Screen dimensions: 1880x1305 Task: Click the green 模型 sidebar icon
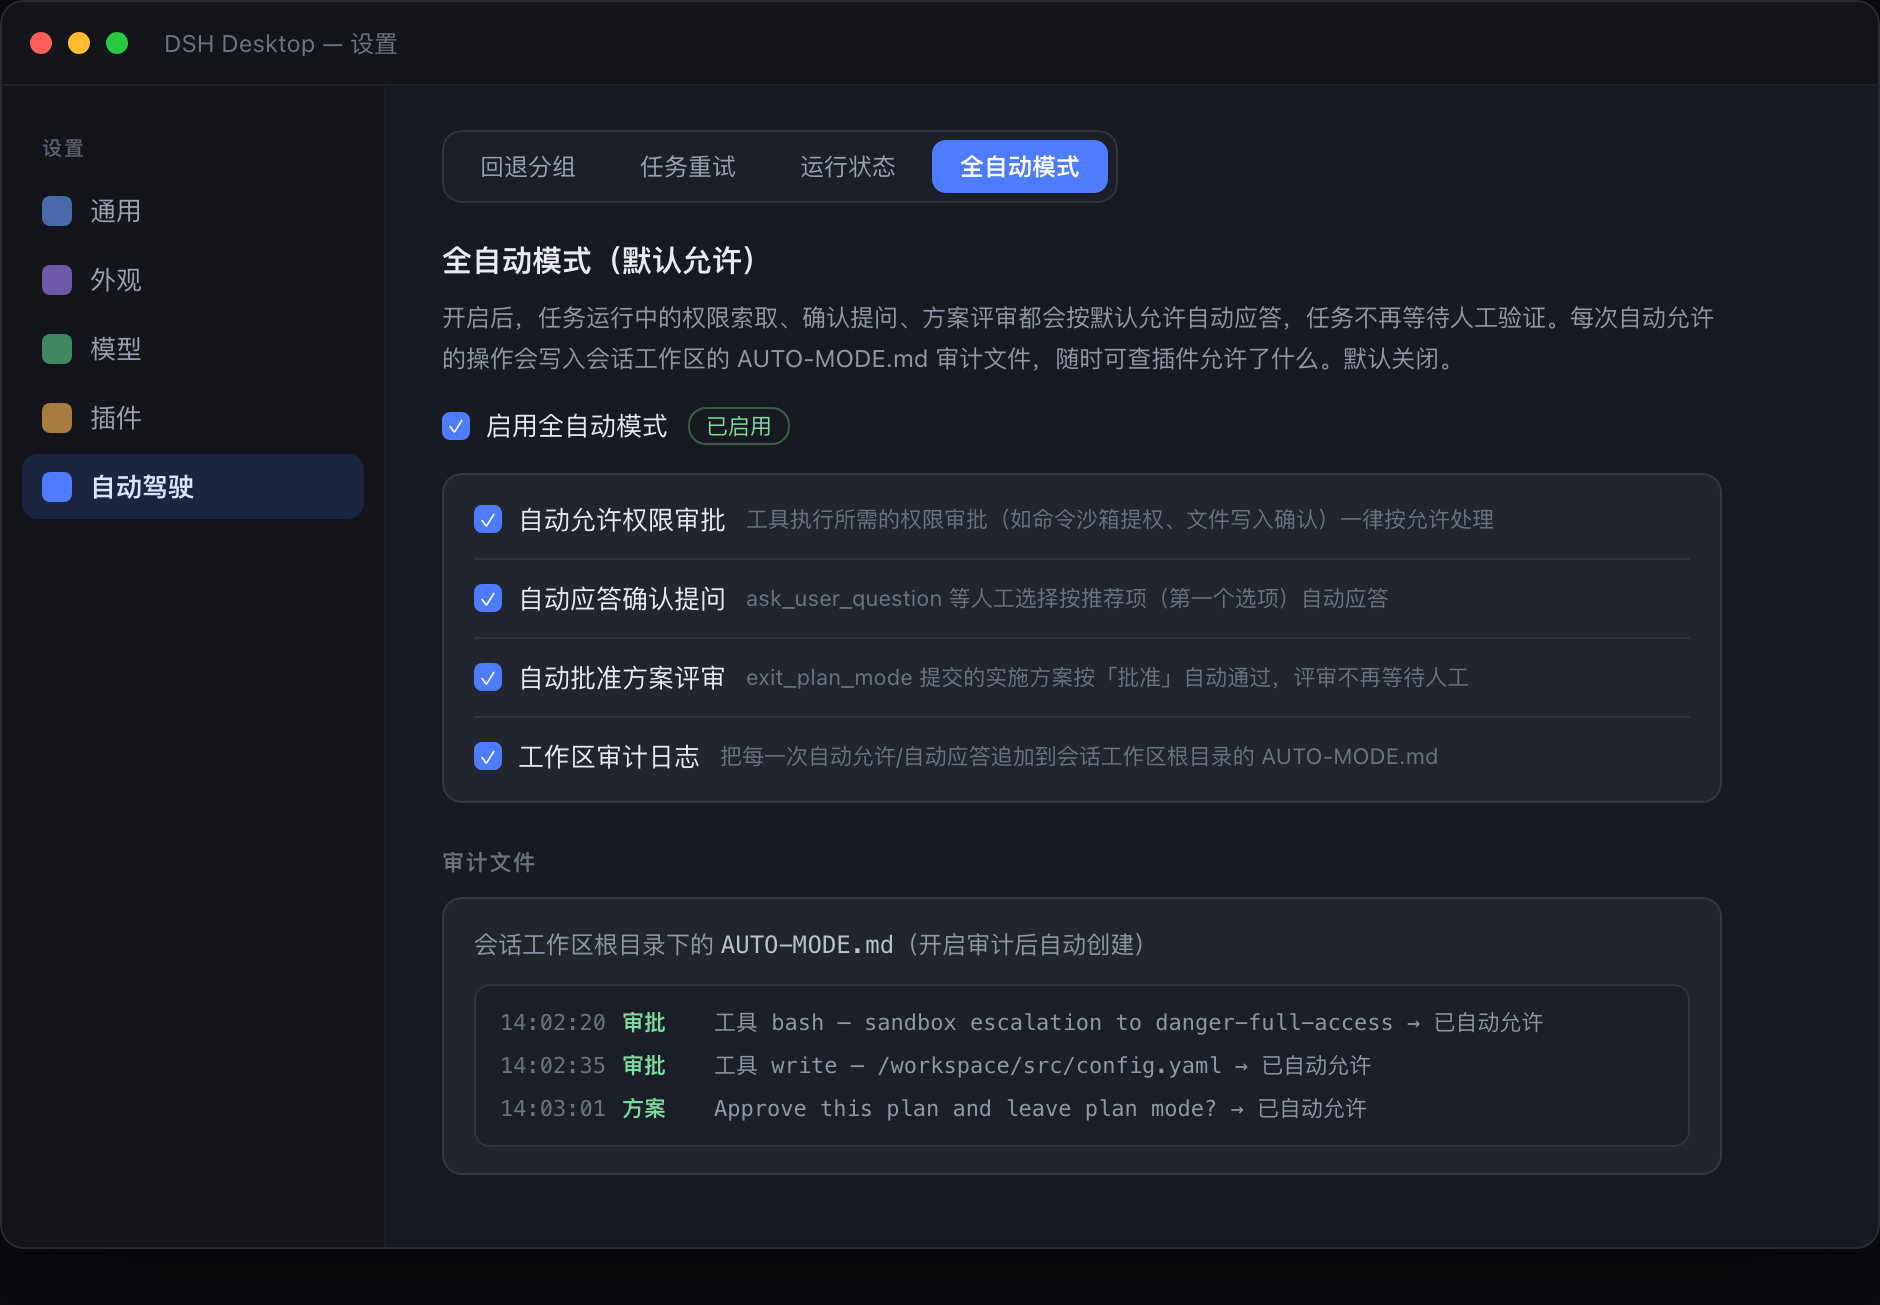tap(57, 349)
